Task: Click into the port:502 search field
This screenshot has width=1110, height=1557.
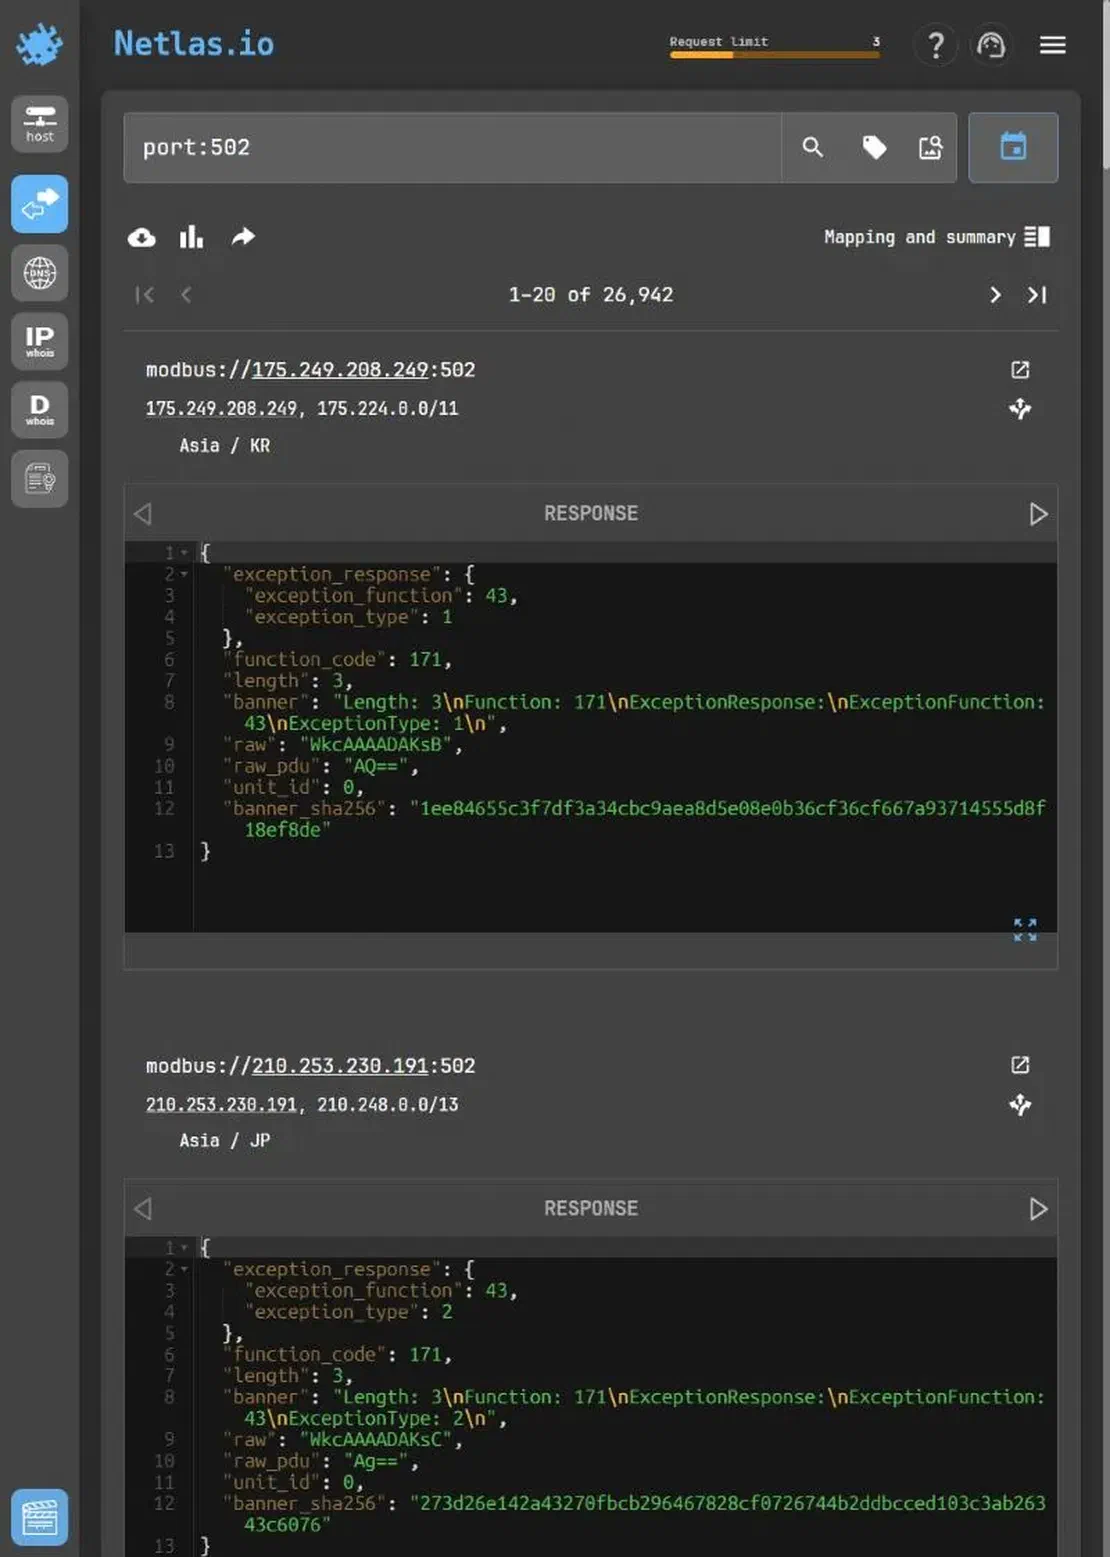Action: 452,148
